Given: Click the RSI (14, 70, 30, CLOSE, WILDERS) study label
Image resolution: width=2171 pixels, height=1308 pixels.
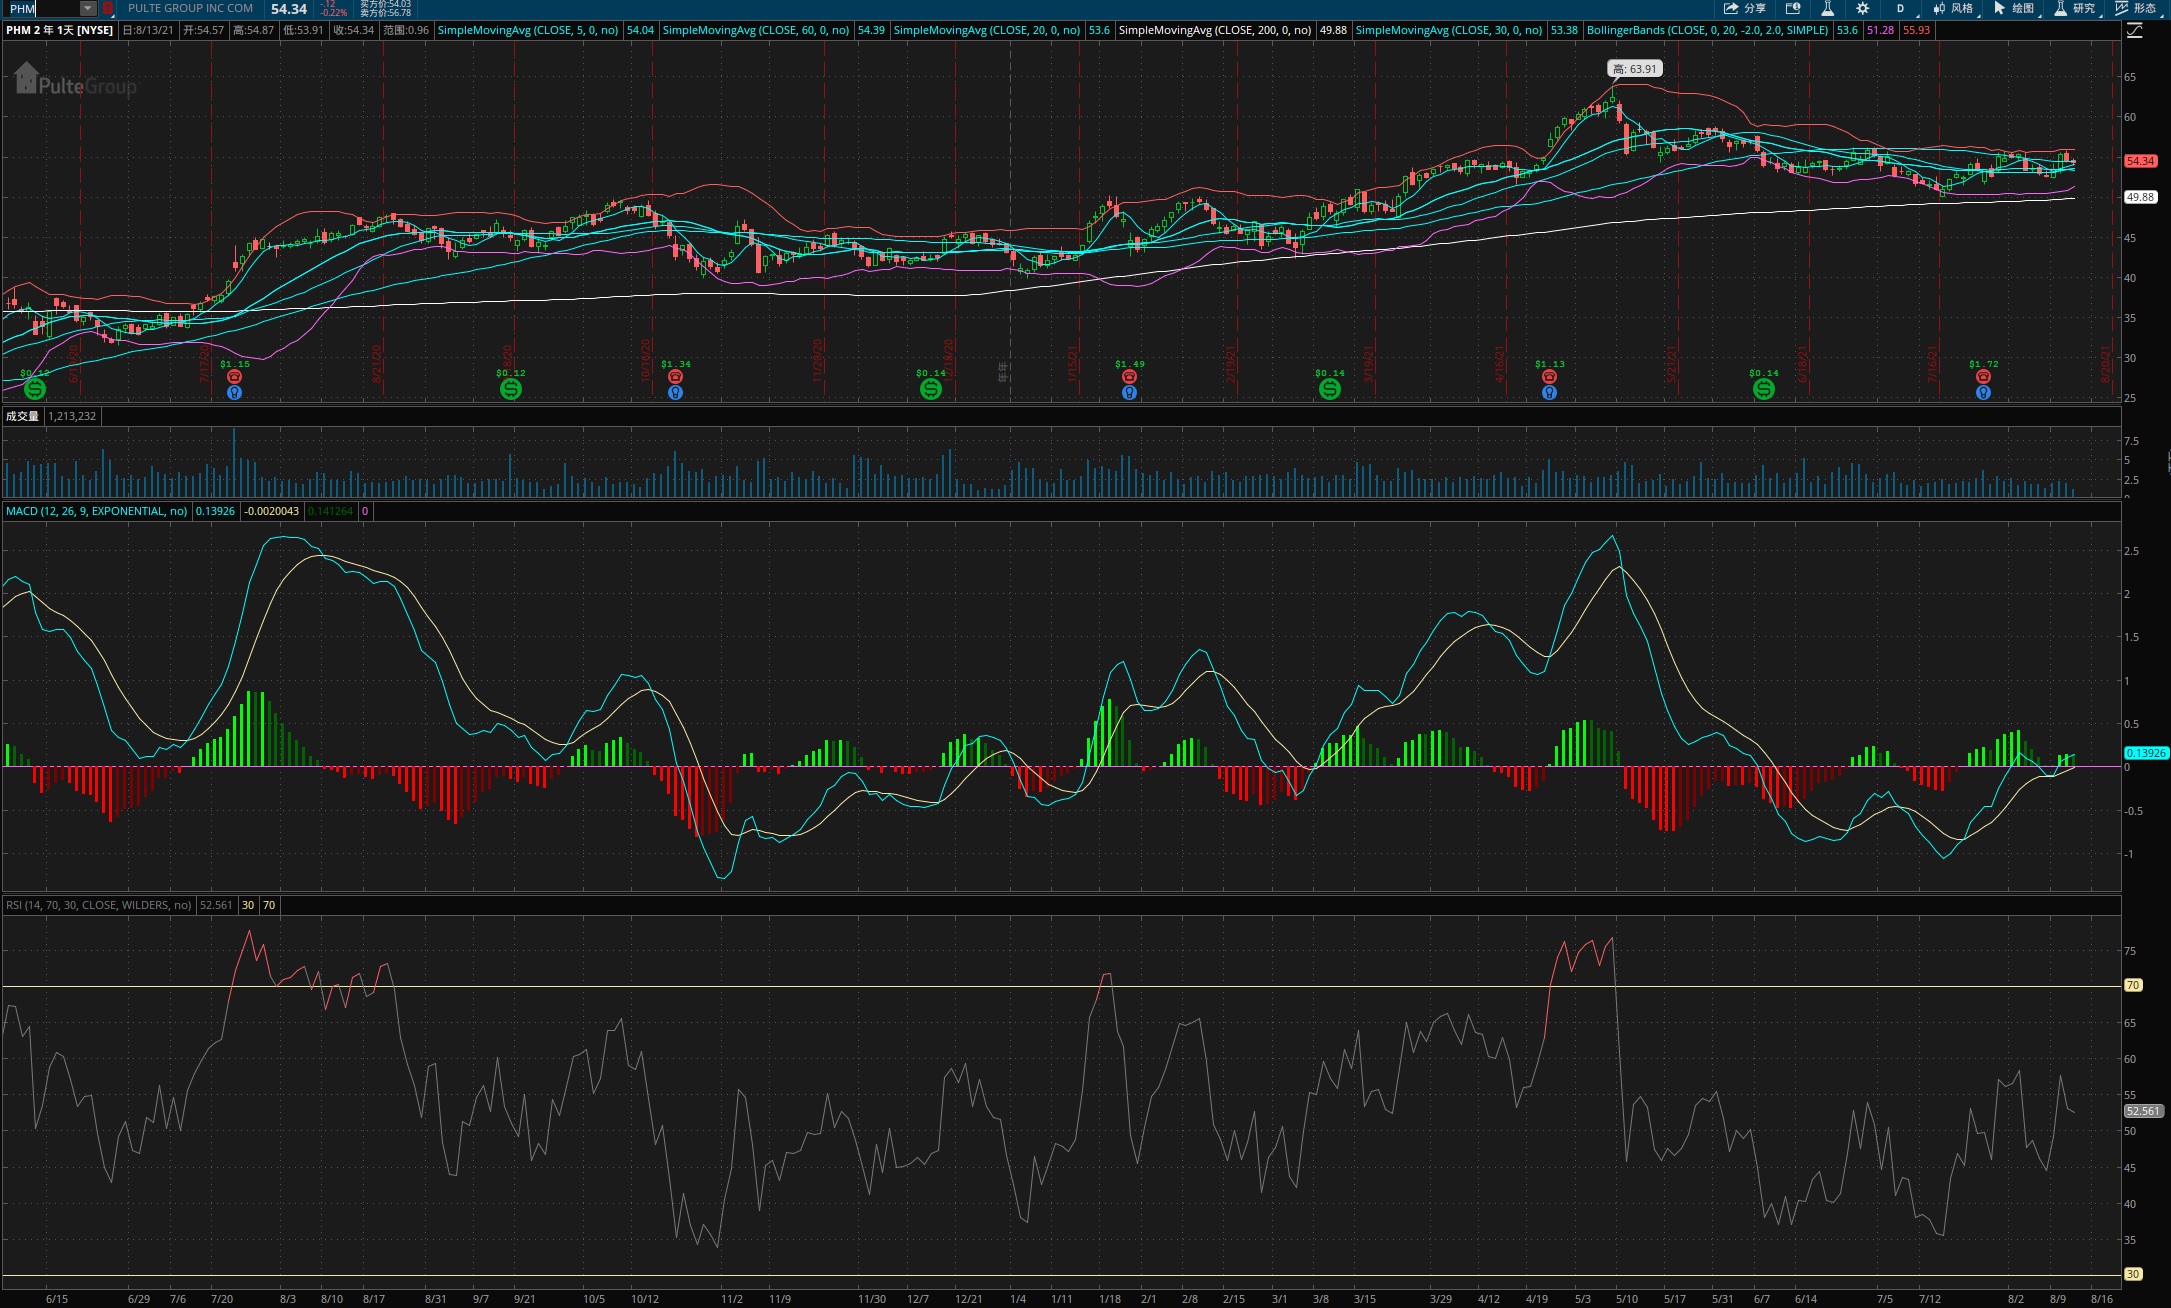Looking at the screenshot, I should (98, 905).
